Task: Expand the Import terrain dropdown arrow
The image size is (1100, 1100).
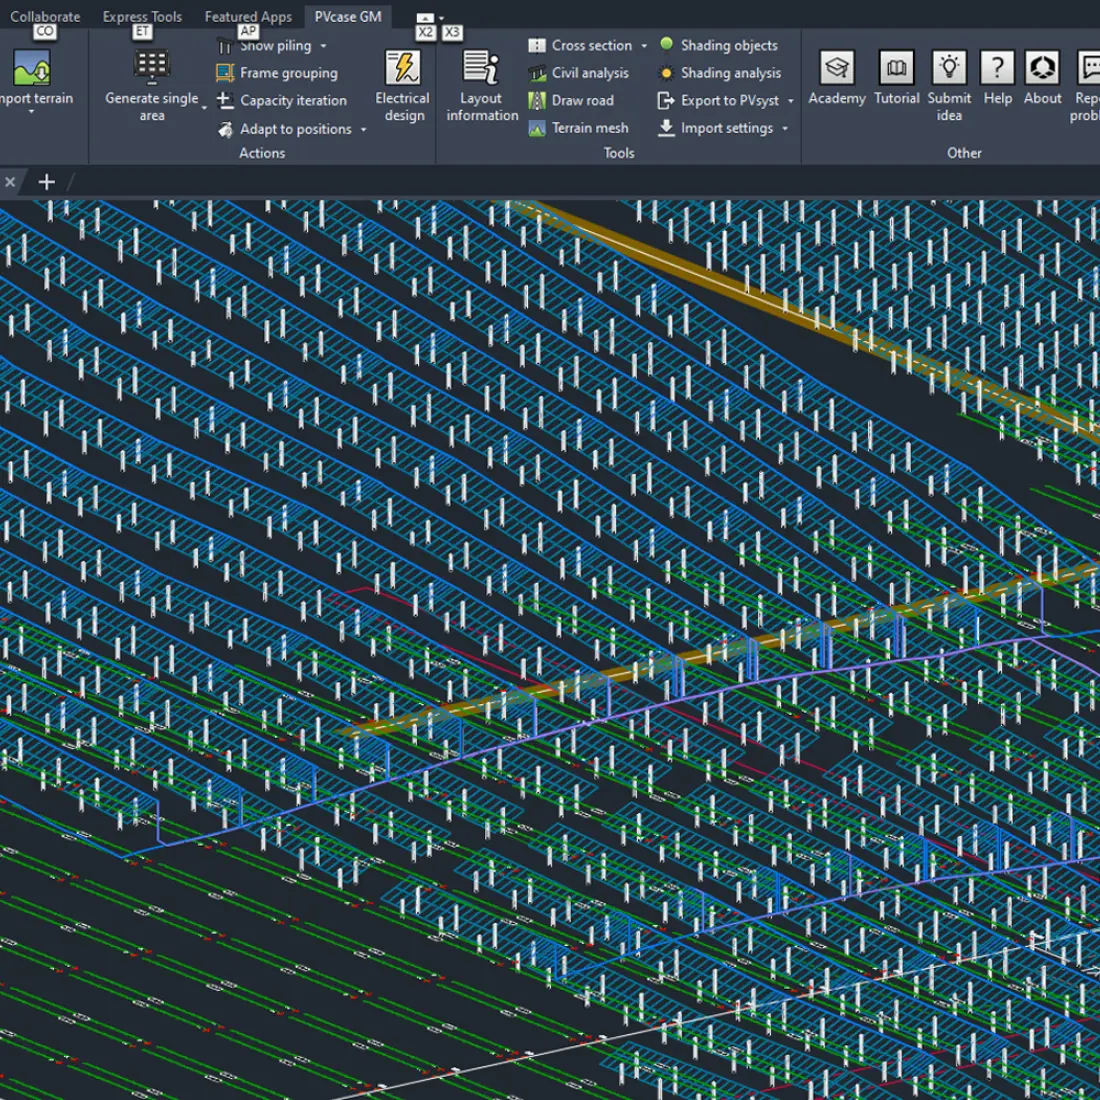Action: coord(32,112)
